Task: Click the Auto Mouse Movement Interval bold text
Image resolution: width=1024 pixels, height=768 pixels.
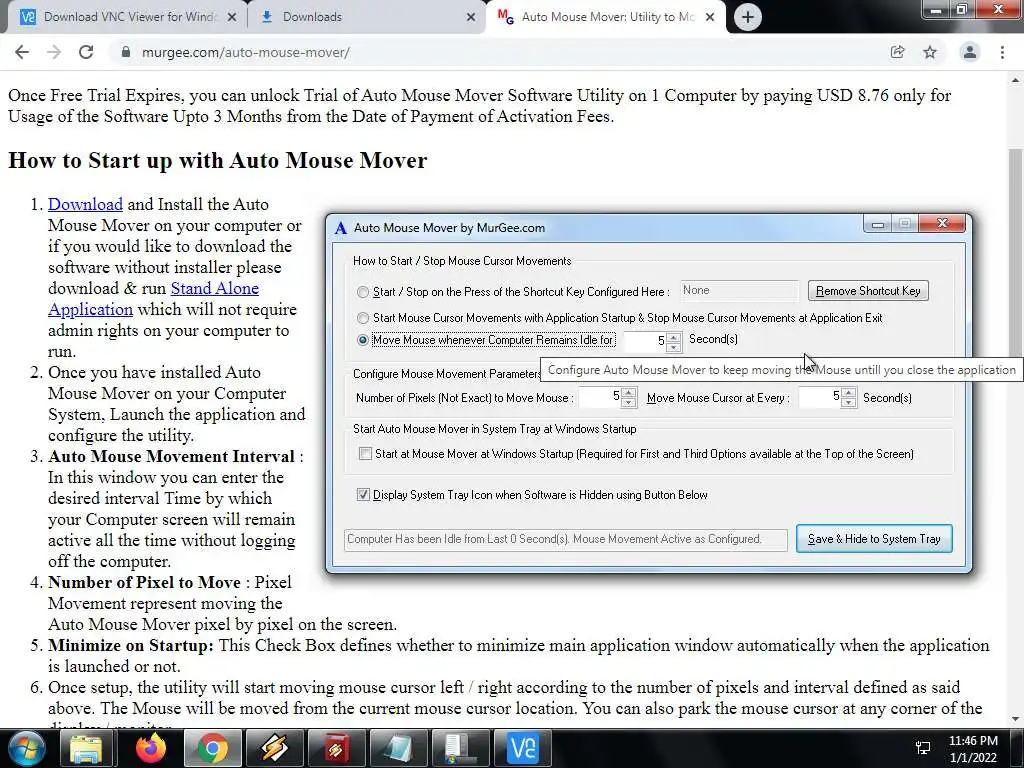Action: pyautogui.click(x=171, y=456)
